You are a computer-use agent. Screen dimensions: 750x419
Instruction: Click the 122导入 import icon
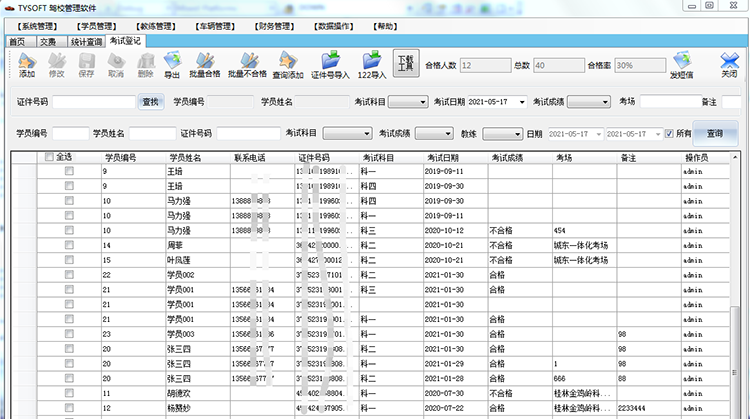click(371, 65)
